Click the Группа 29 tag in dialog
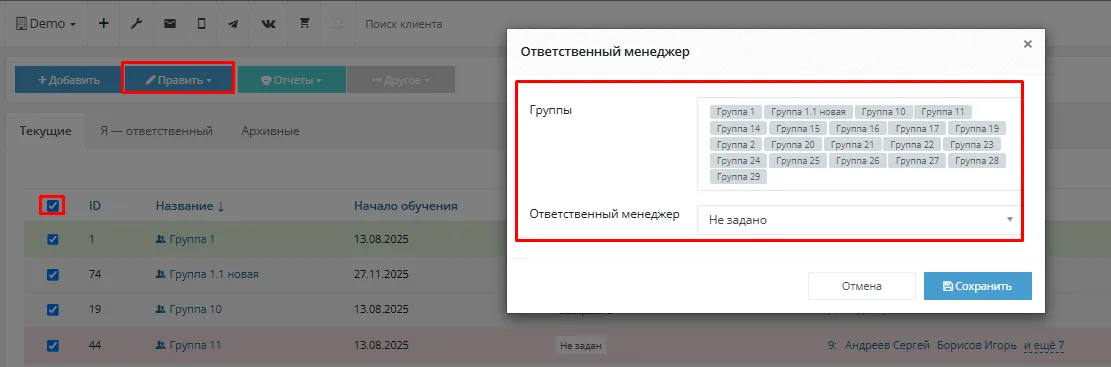The width and height of the screenshot is (1111, 367). (x=738, y=177)
